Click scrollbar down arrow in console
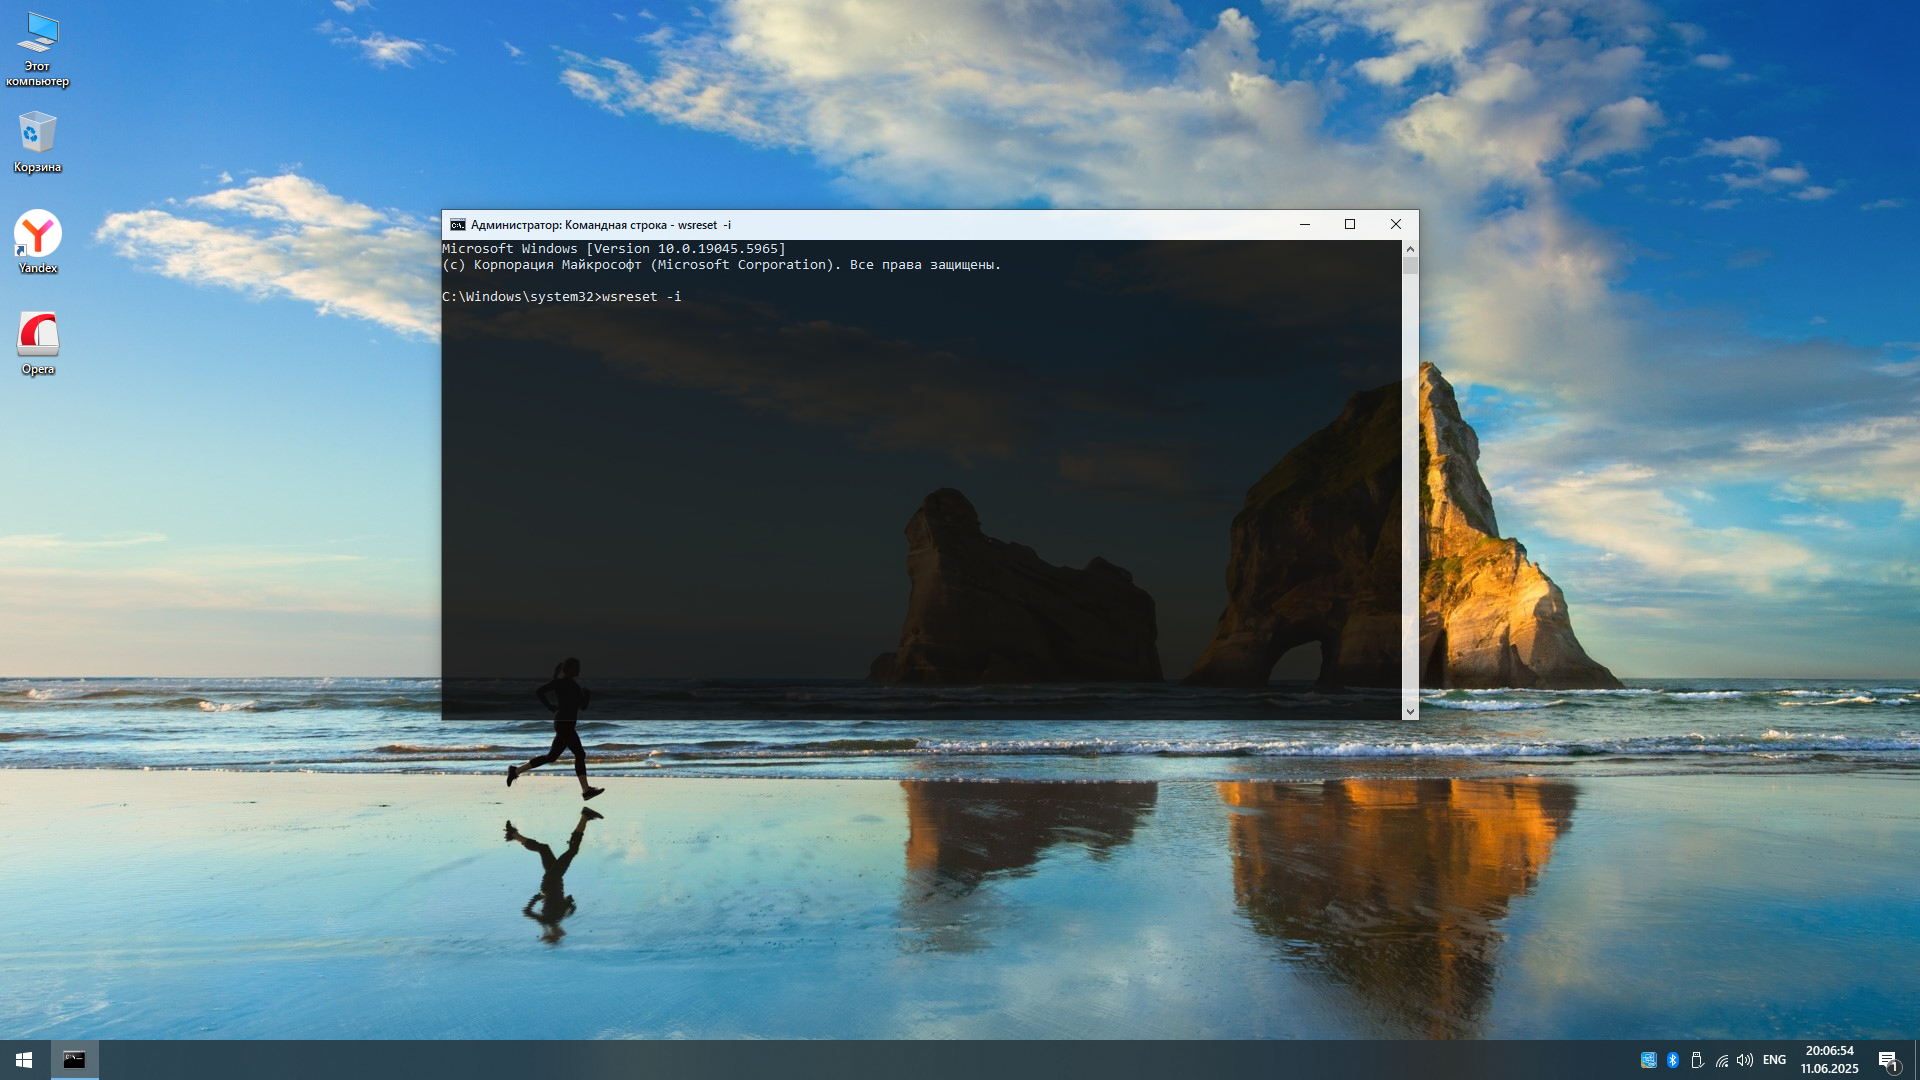 (1410, 712)
